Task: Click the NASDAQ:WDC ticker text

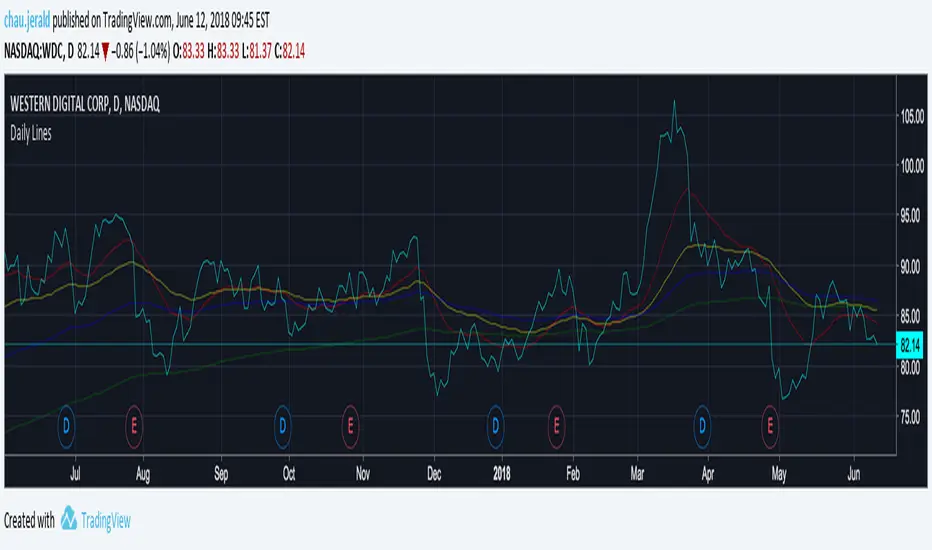Action: pyautogui.click(x=33, y=52)
